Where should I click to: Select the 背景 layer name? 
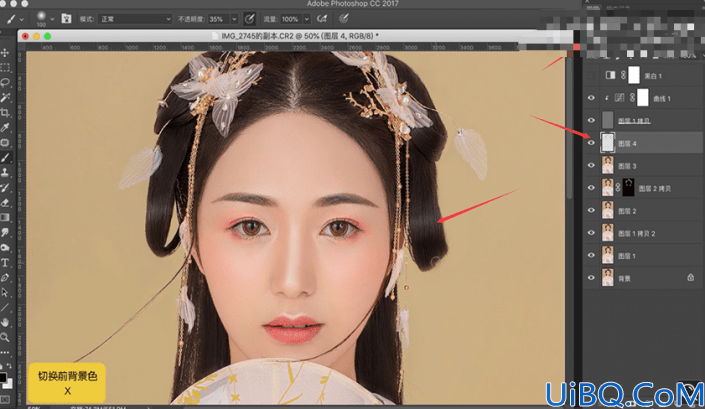tap(625, 279)
